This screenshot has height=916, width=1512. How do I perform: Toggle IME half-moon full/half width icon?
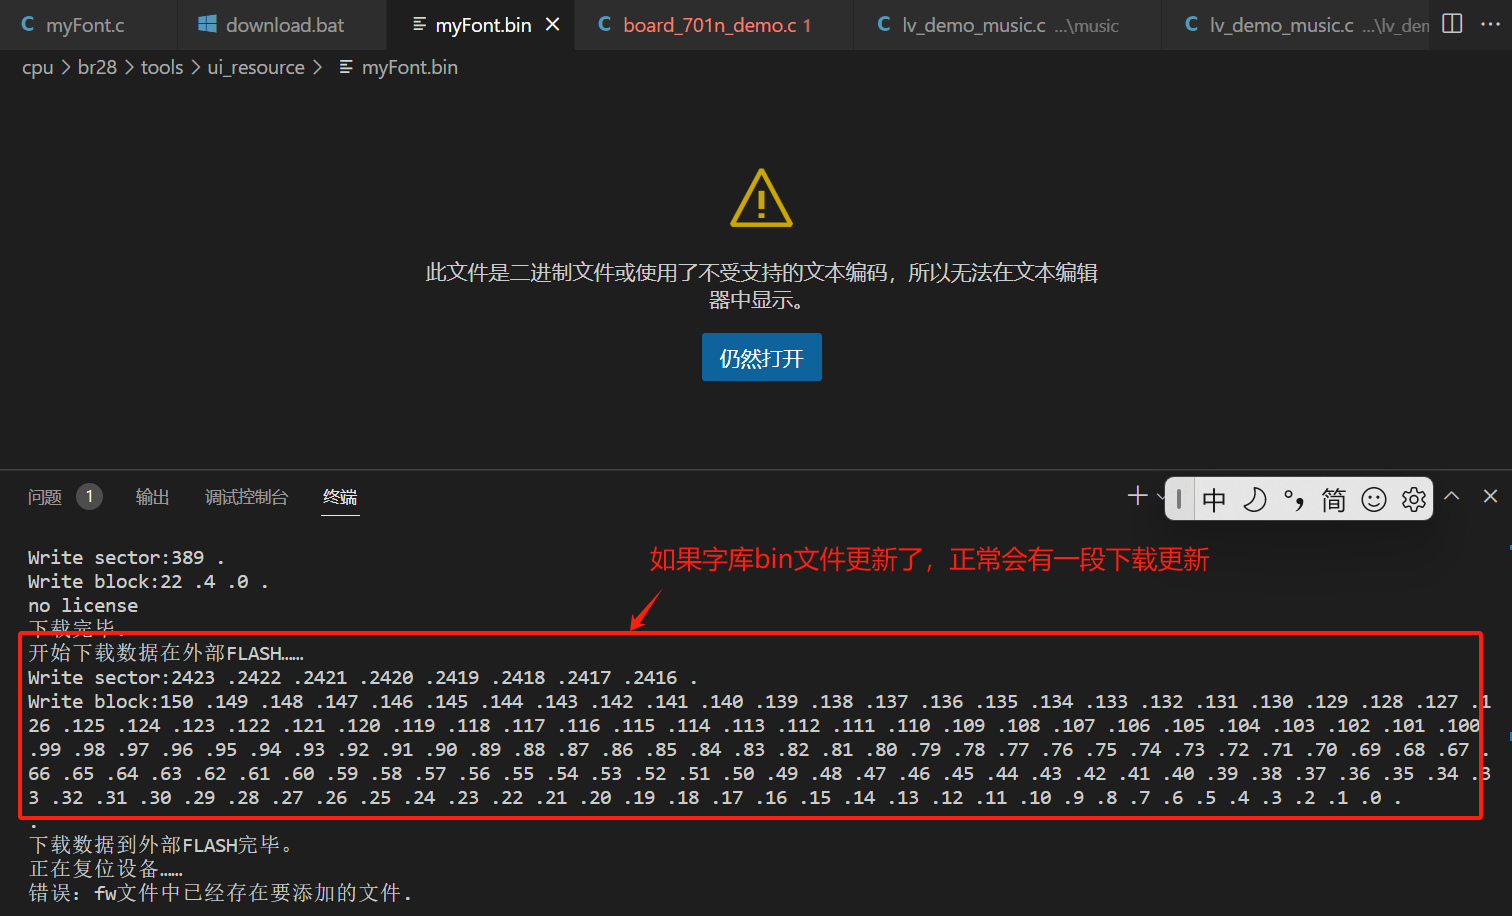tap(1254, 499)
